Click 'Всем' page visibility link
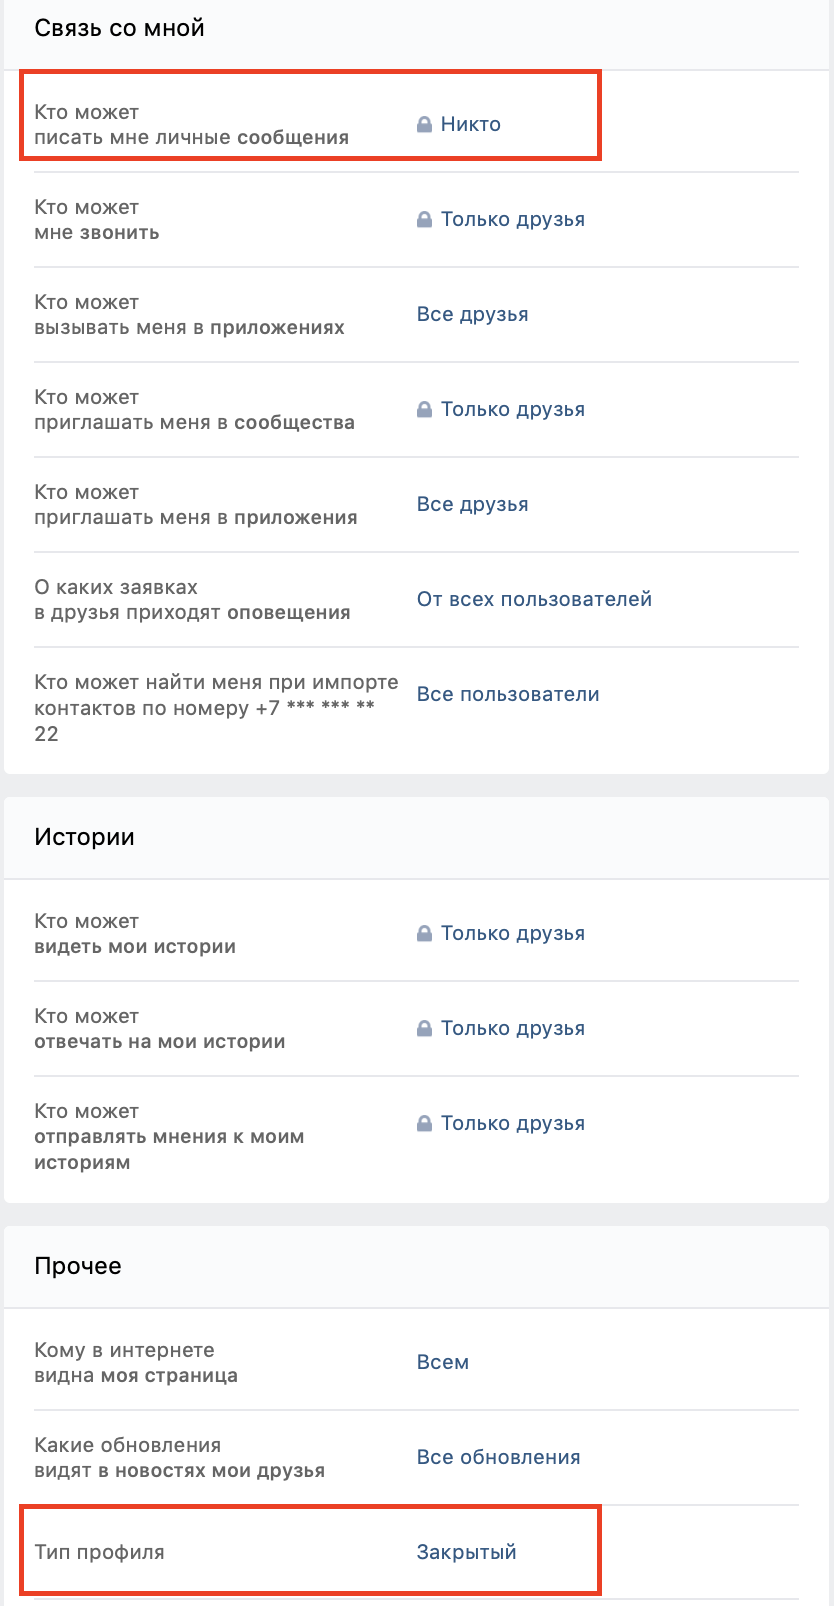The image size is (834, 1606). point(442,1362)
